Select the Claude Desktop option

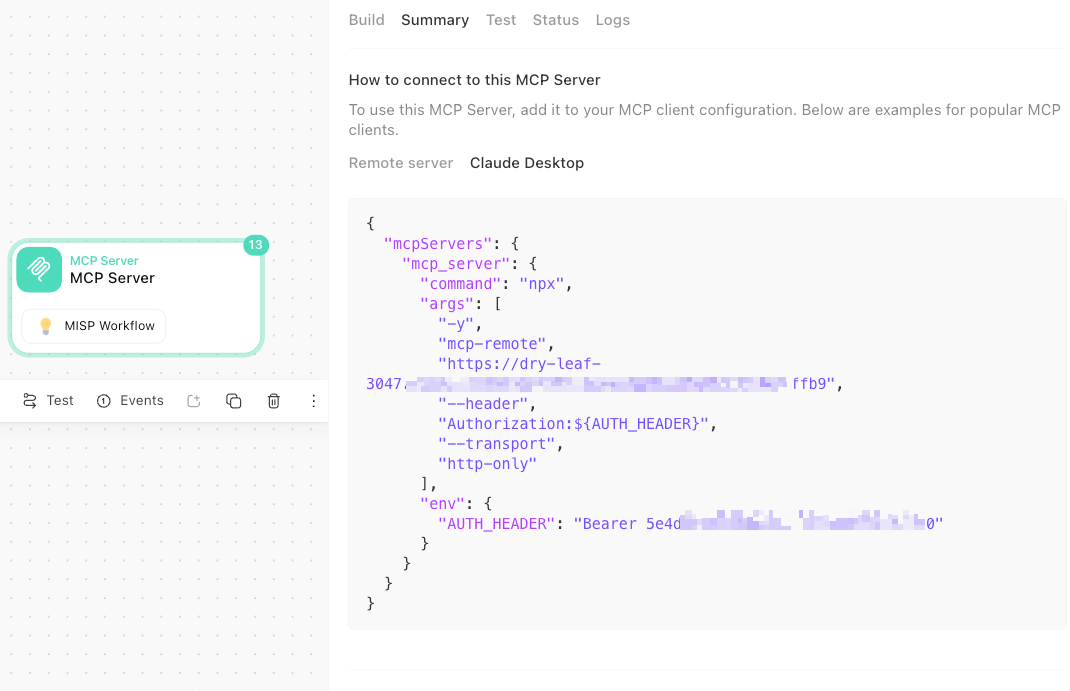pos(527,163)
